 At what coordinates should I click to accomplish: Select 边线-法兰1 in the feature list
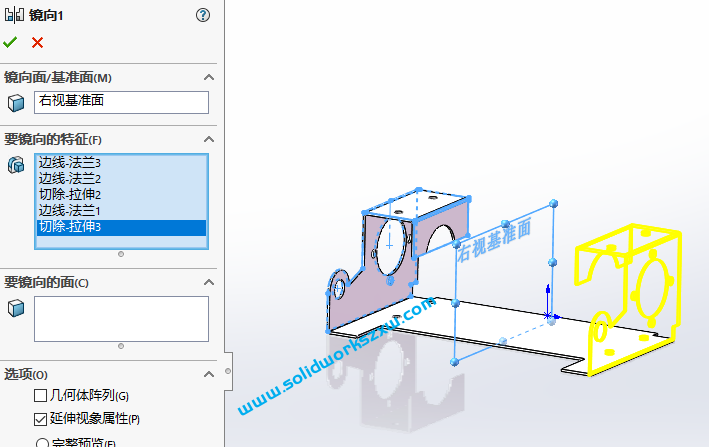121,211
